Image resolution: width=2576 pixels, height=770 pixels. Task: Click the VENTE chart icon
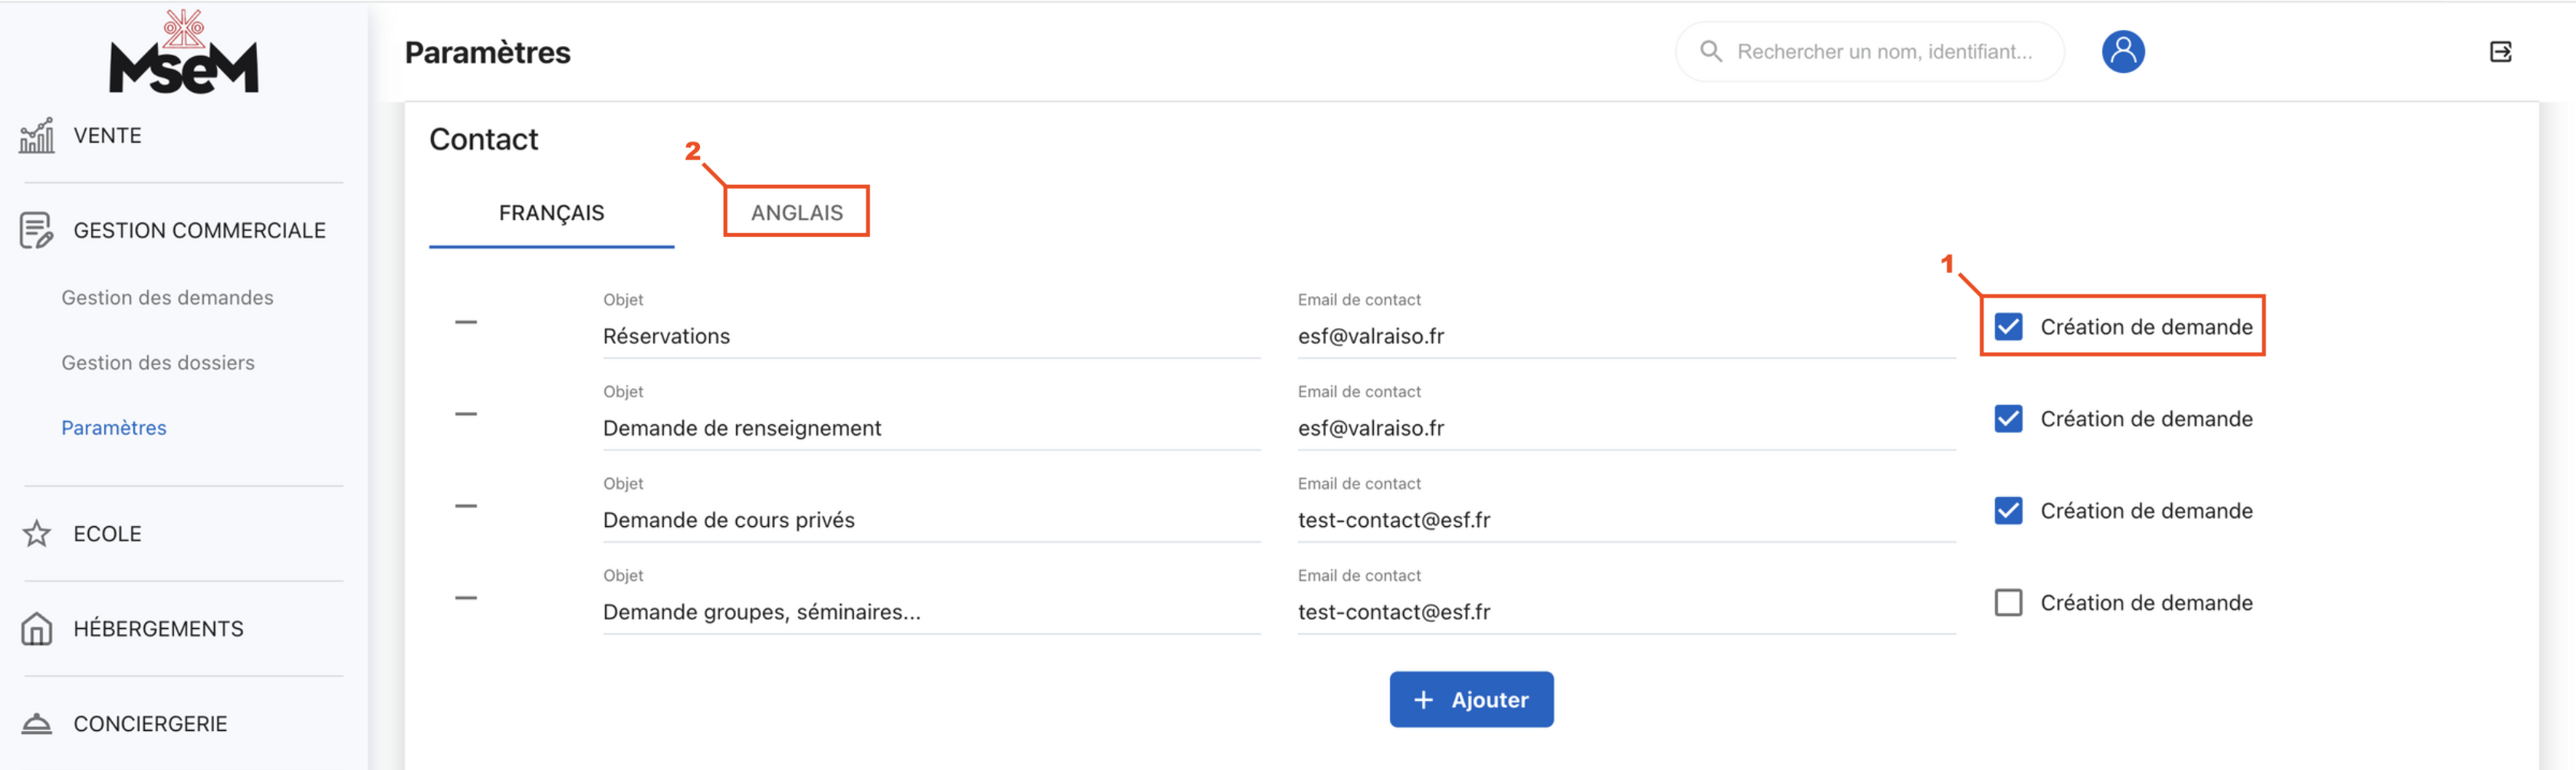(x=37, y=136)
